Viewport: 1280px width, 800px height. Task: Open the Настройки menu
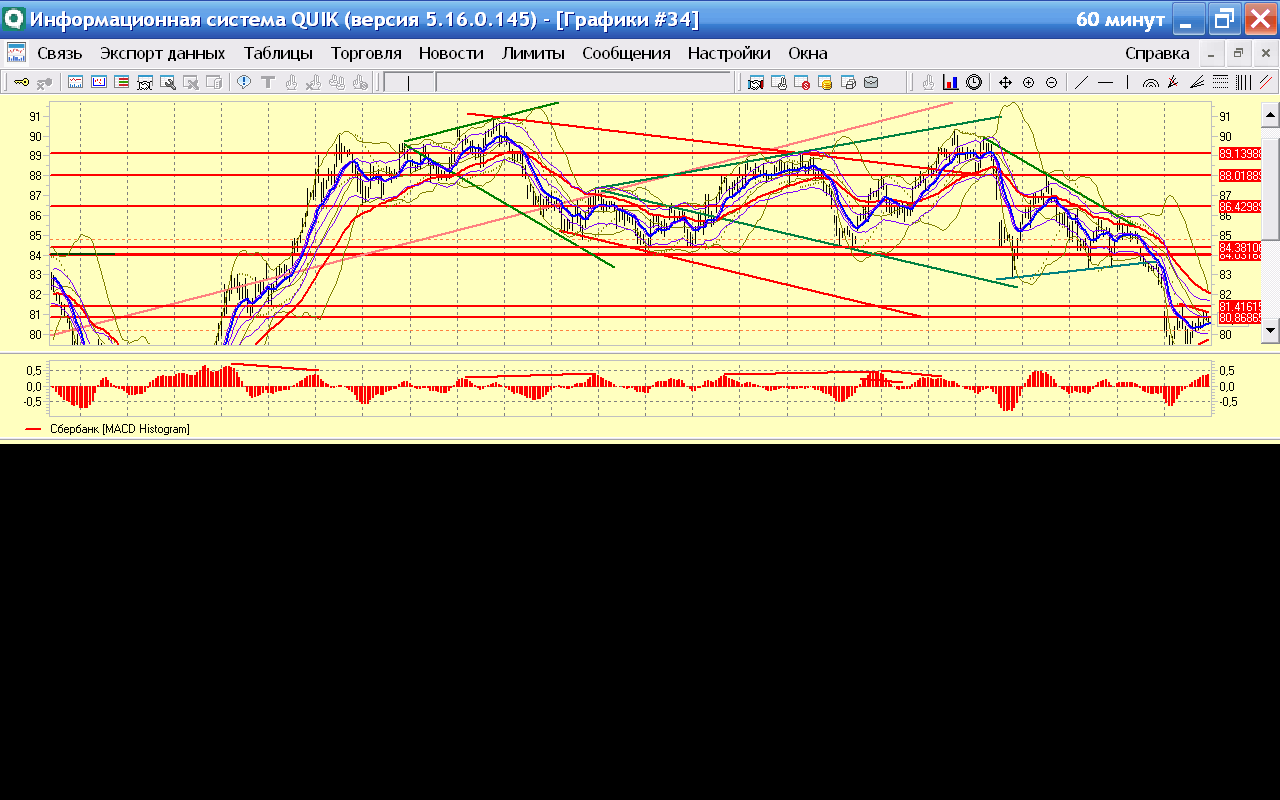[x=729, y=53]
